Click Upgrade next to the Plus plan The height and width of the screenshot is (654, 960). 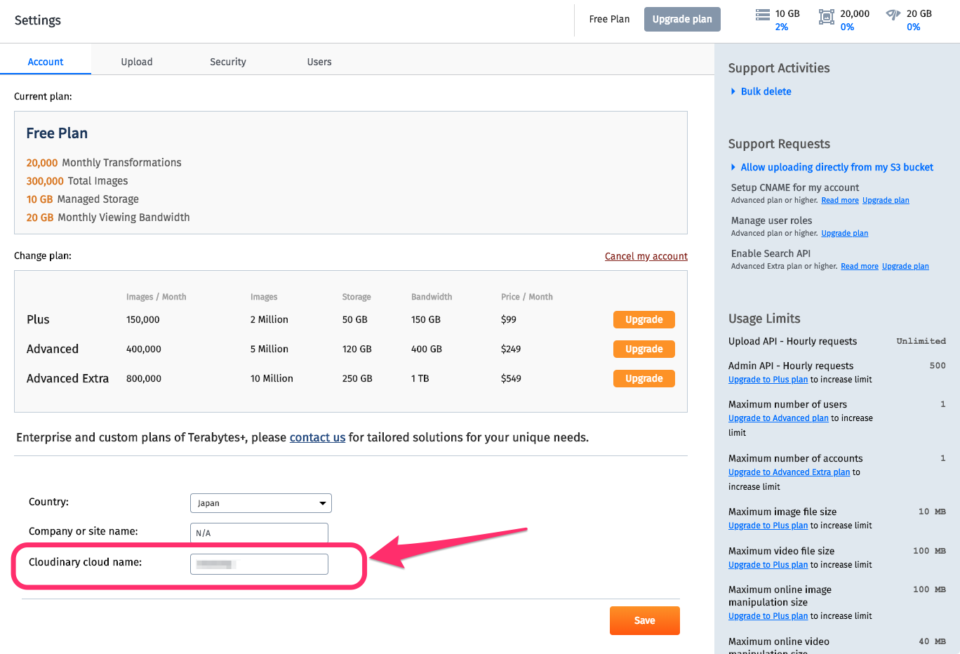point(643,319)
